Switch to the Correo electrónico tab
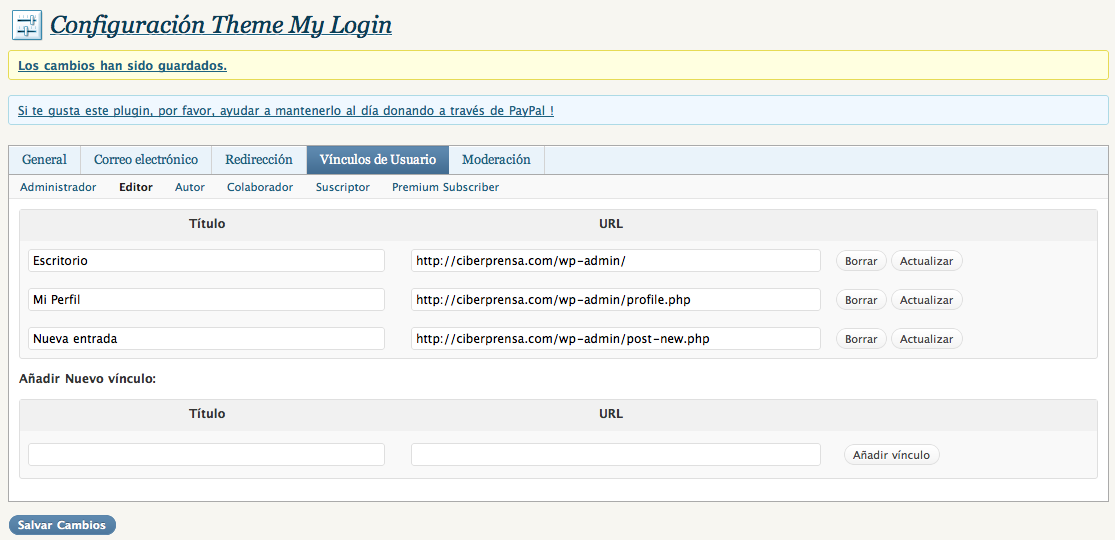The height and width of the screenshot is (540, 1115). tap(146, 160)
